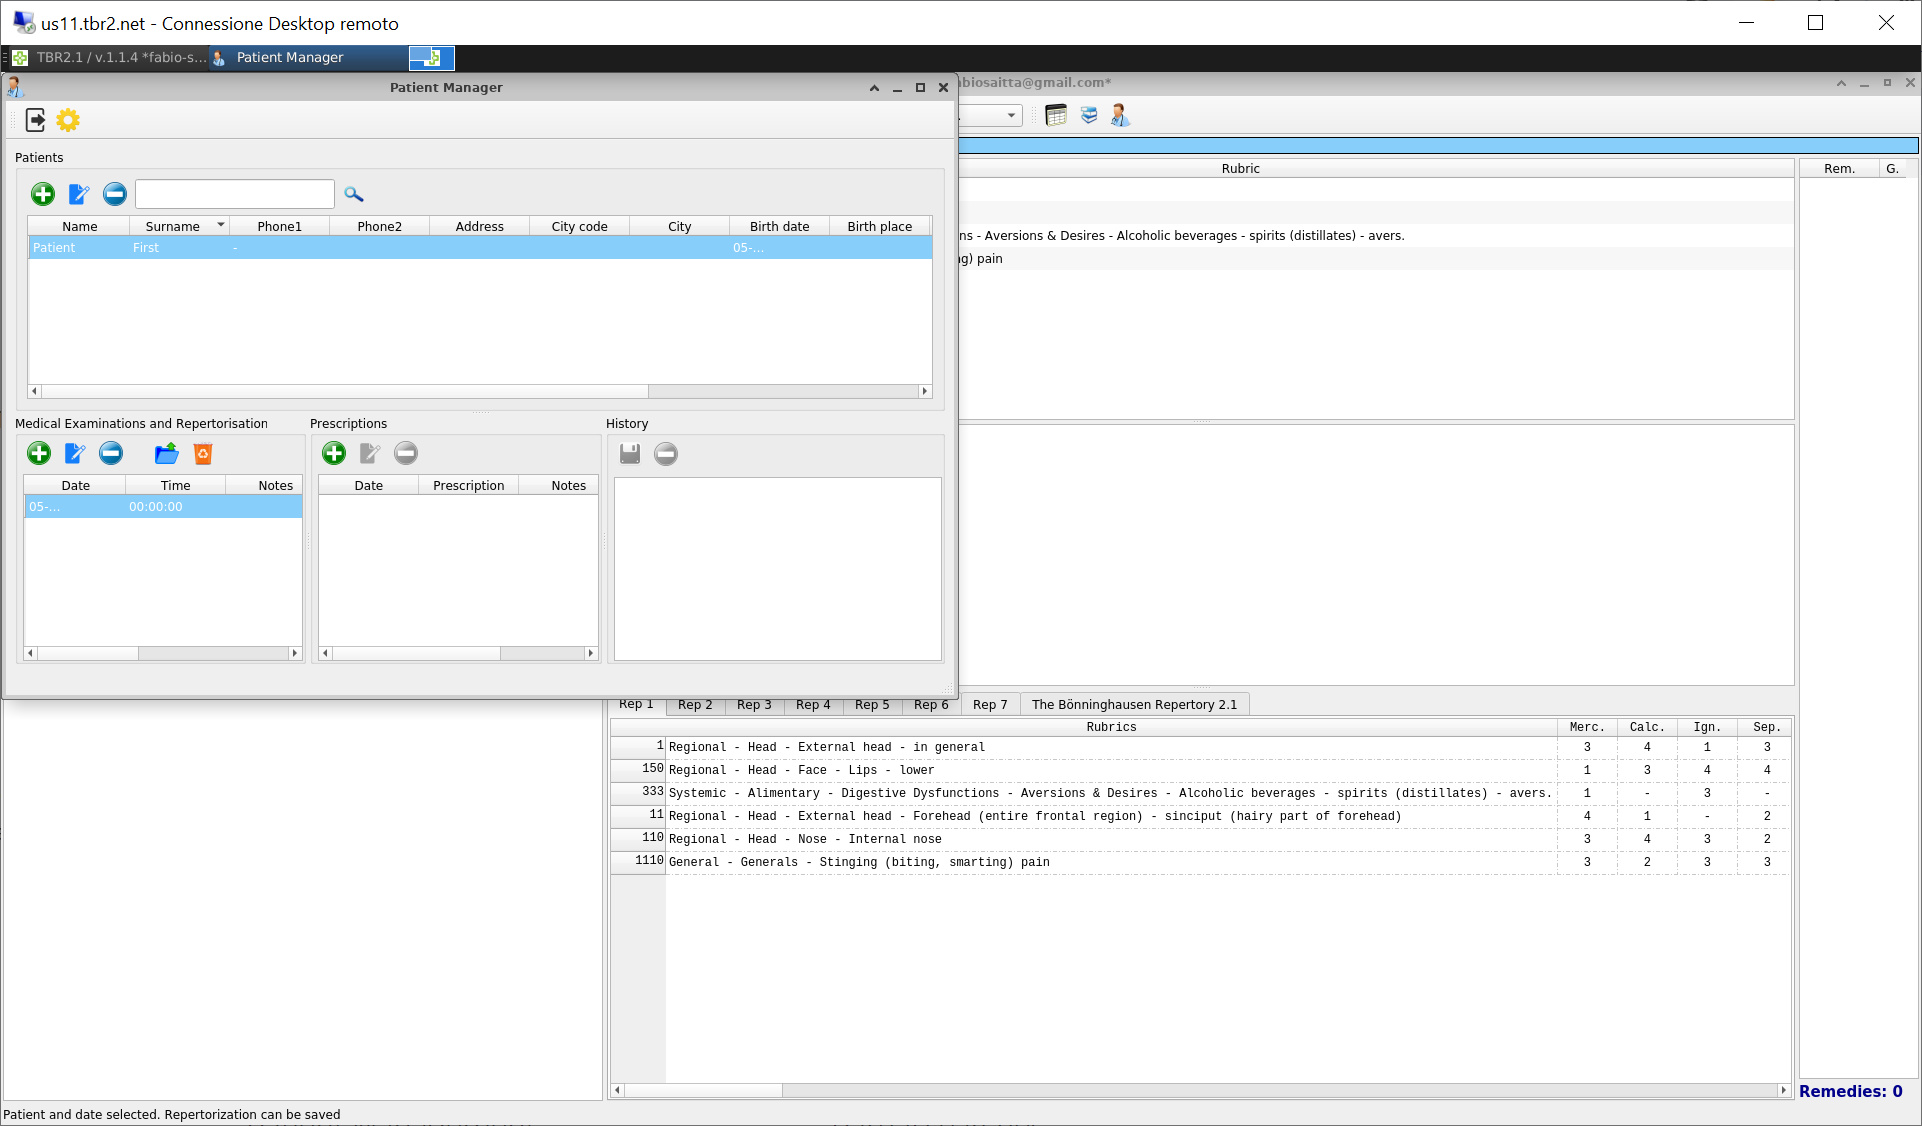Click the History save floppy icon
The width and height of the screenshot is (1922, 1126).
(x=630, y=454)
